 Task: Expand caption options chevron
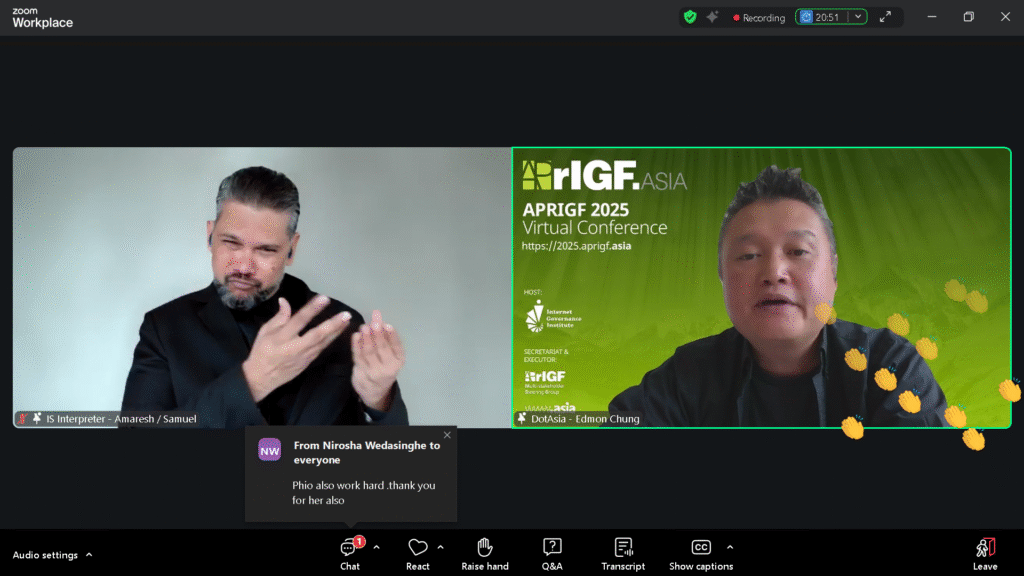[730, 547]
